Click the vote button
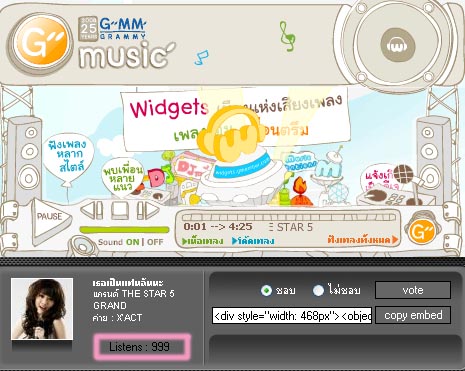 [413, 290]
